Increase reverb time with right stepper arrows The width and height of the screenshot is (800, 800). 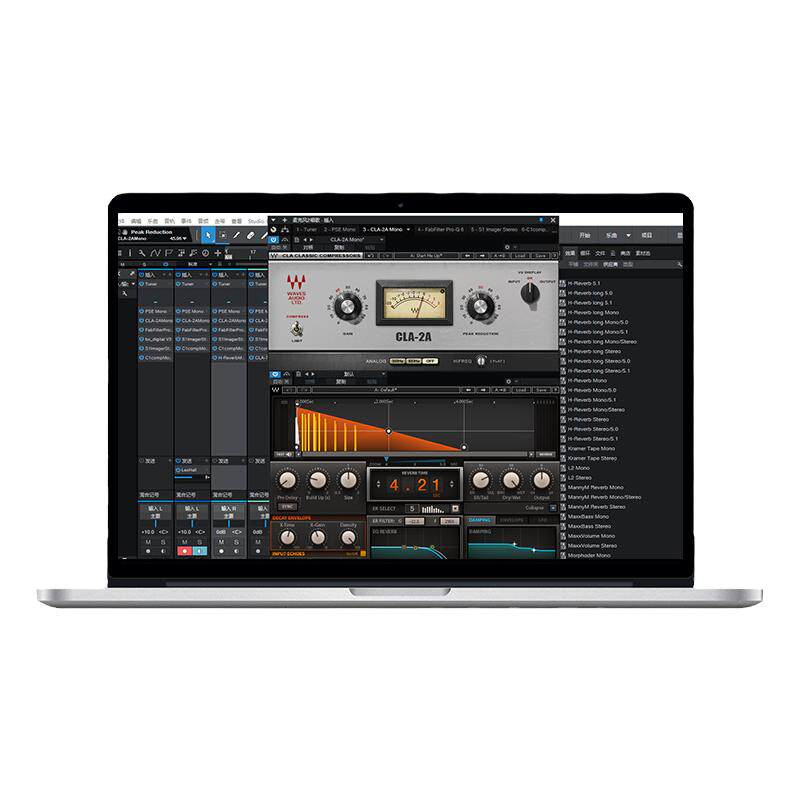tap(452, 484)
